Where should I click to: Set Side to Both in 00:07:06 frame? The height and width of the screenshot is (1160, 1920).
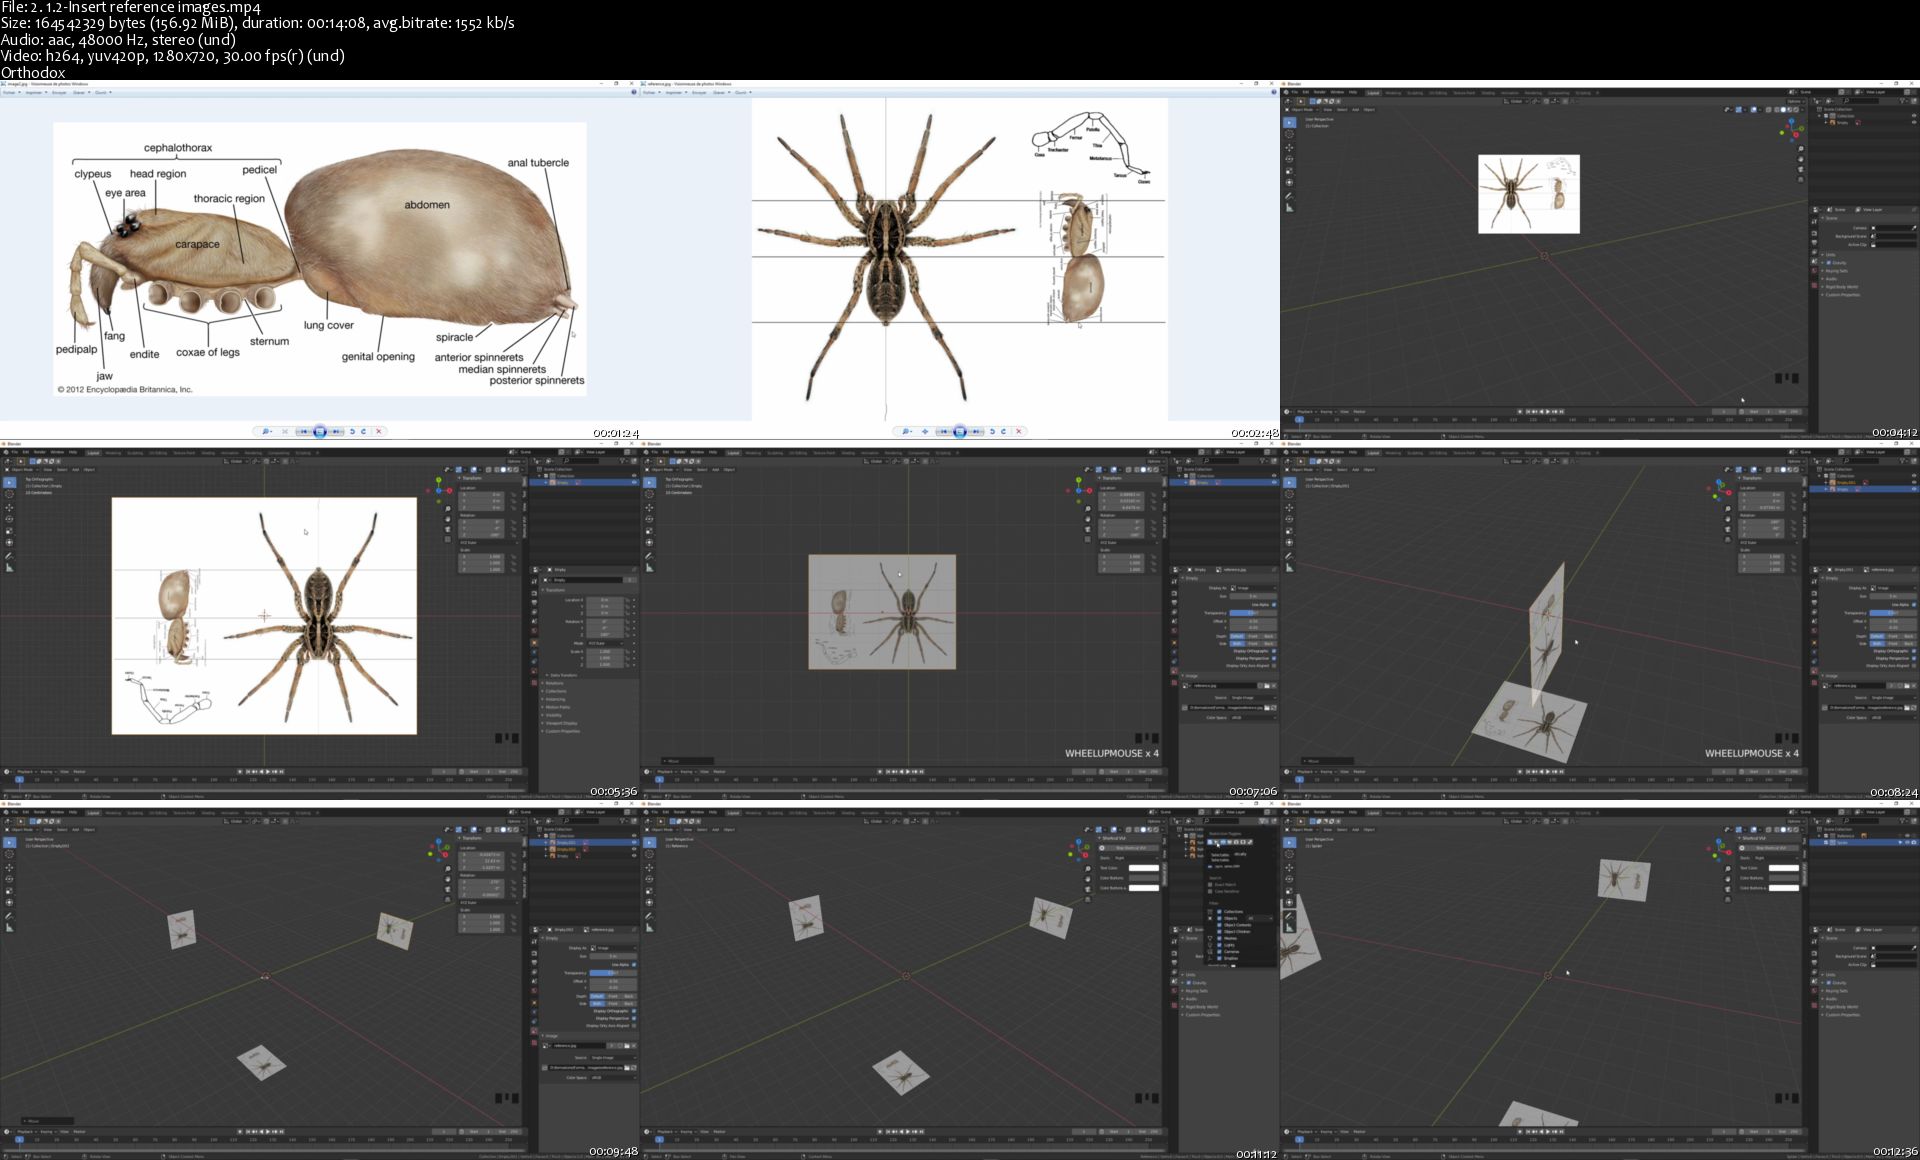click(x=1238, y=644)
